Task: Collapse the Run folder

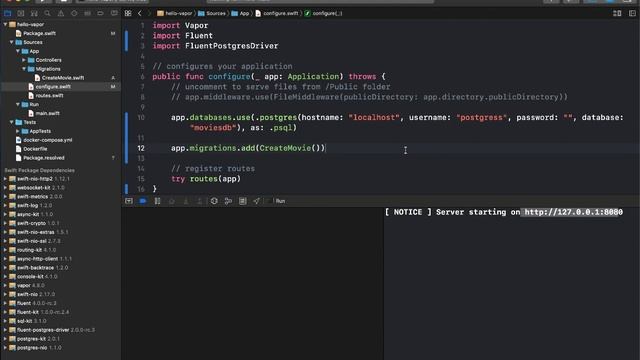Action: click(x=18, y=104)
